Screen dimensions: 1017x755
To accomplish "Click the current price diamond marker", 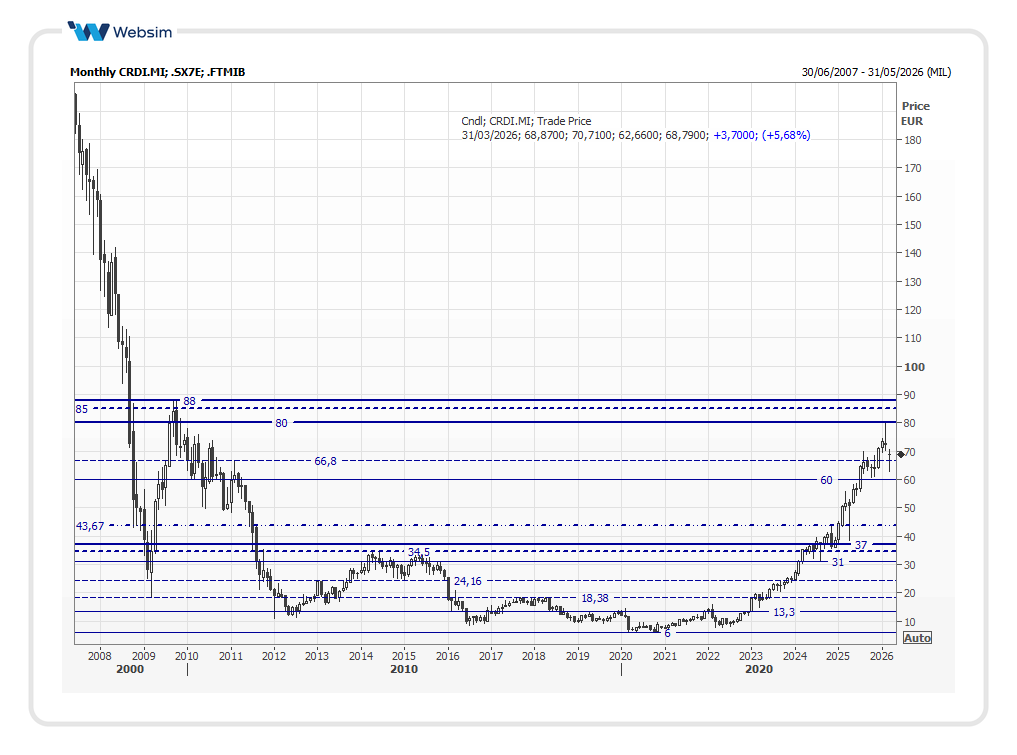I will pos(900,454).
